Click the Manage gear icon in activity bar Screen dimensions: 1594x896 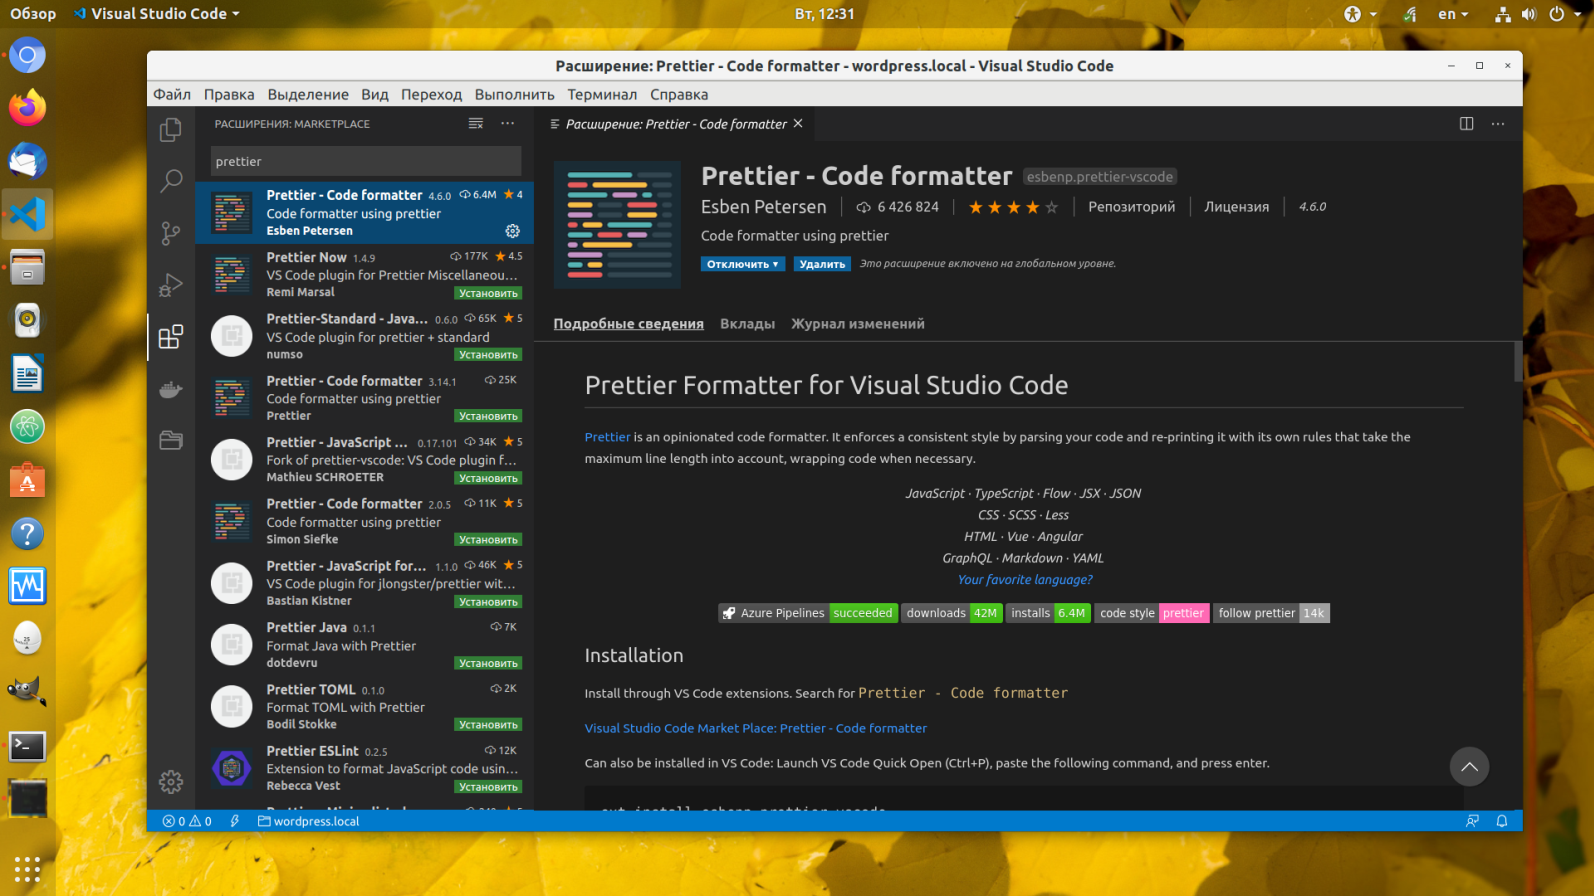tap(171, 781)
